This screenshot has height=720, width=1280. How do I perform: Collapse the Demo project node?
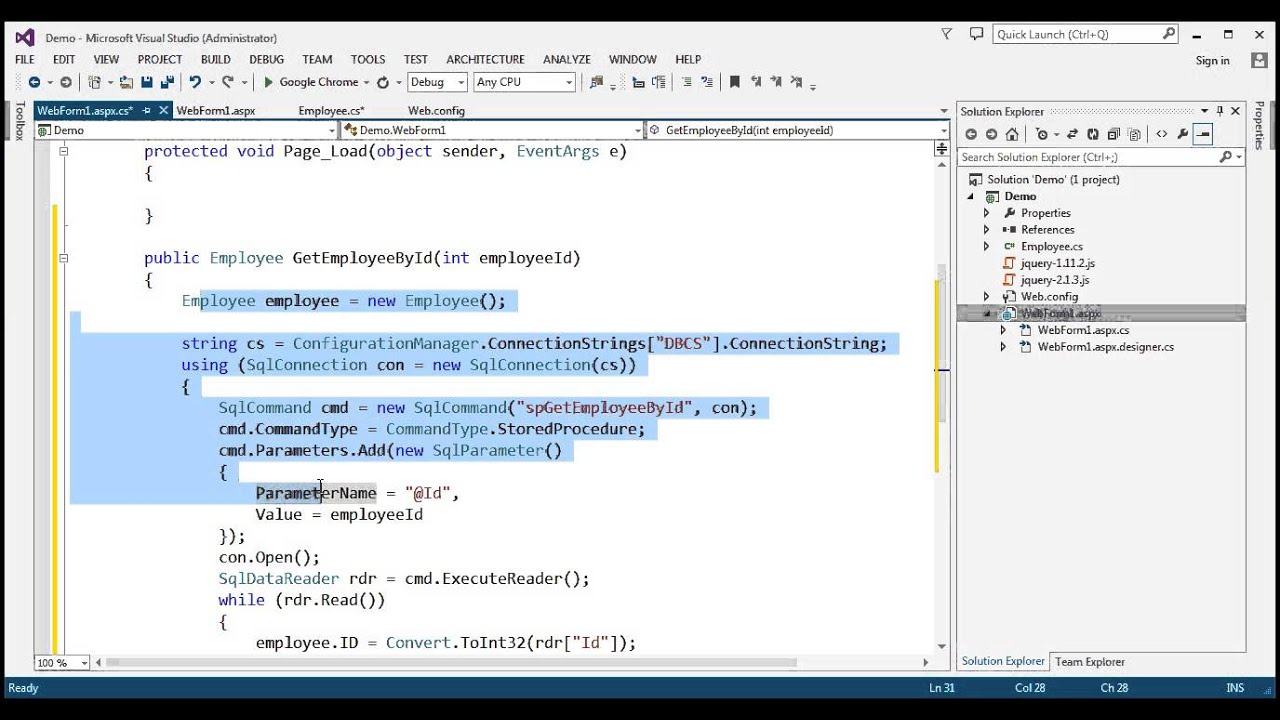[x=969, y=197]
